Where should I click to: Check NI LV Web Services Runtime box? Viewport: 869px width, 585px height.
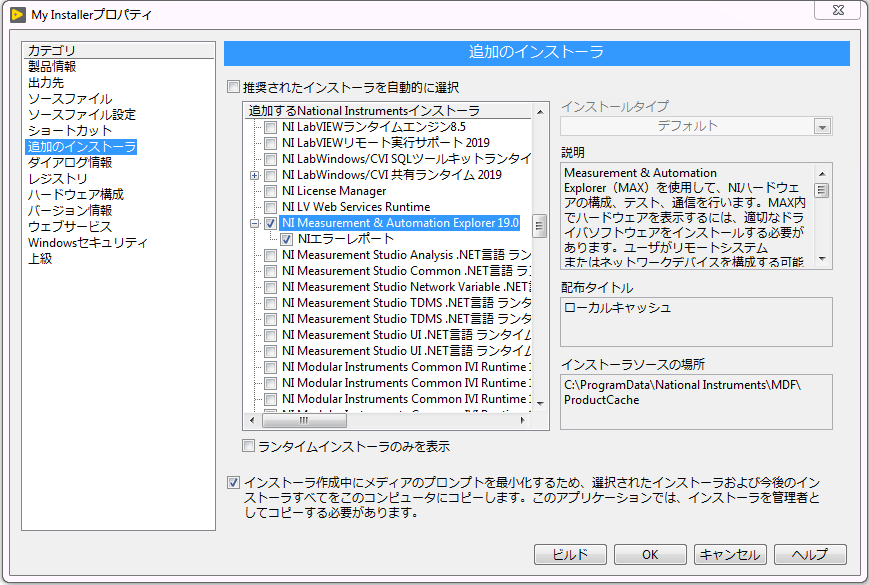click(270, 208)
